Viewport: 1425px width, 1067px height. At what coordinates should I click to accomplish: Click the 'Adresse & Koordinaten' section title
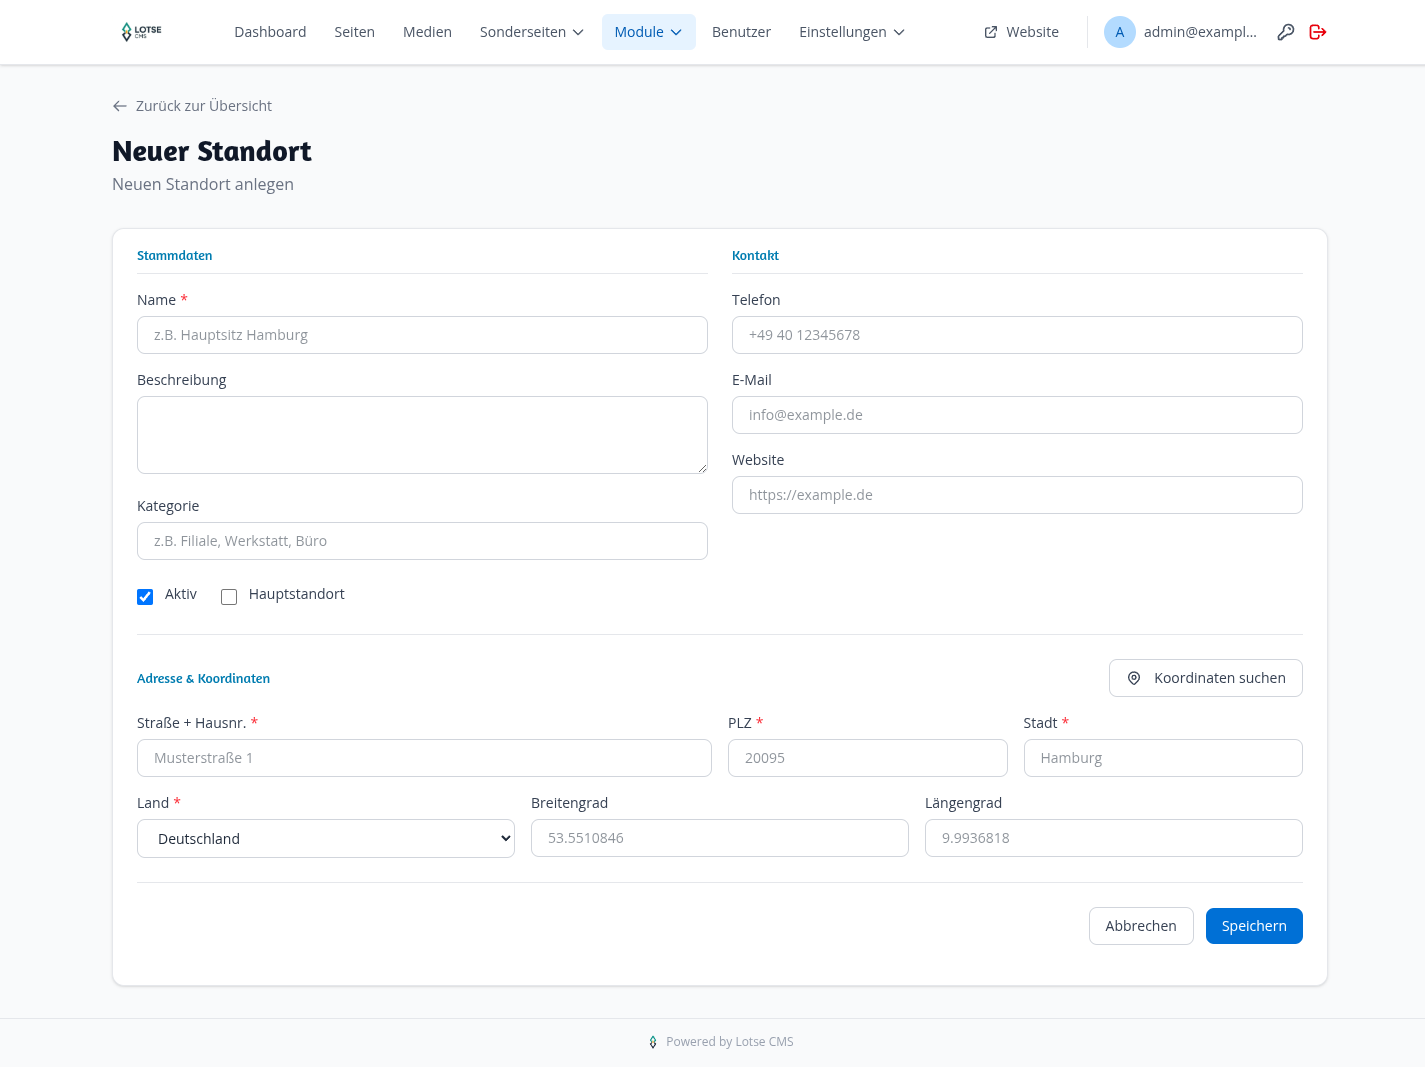click(x=204, y=679)
